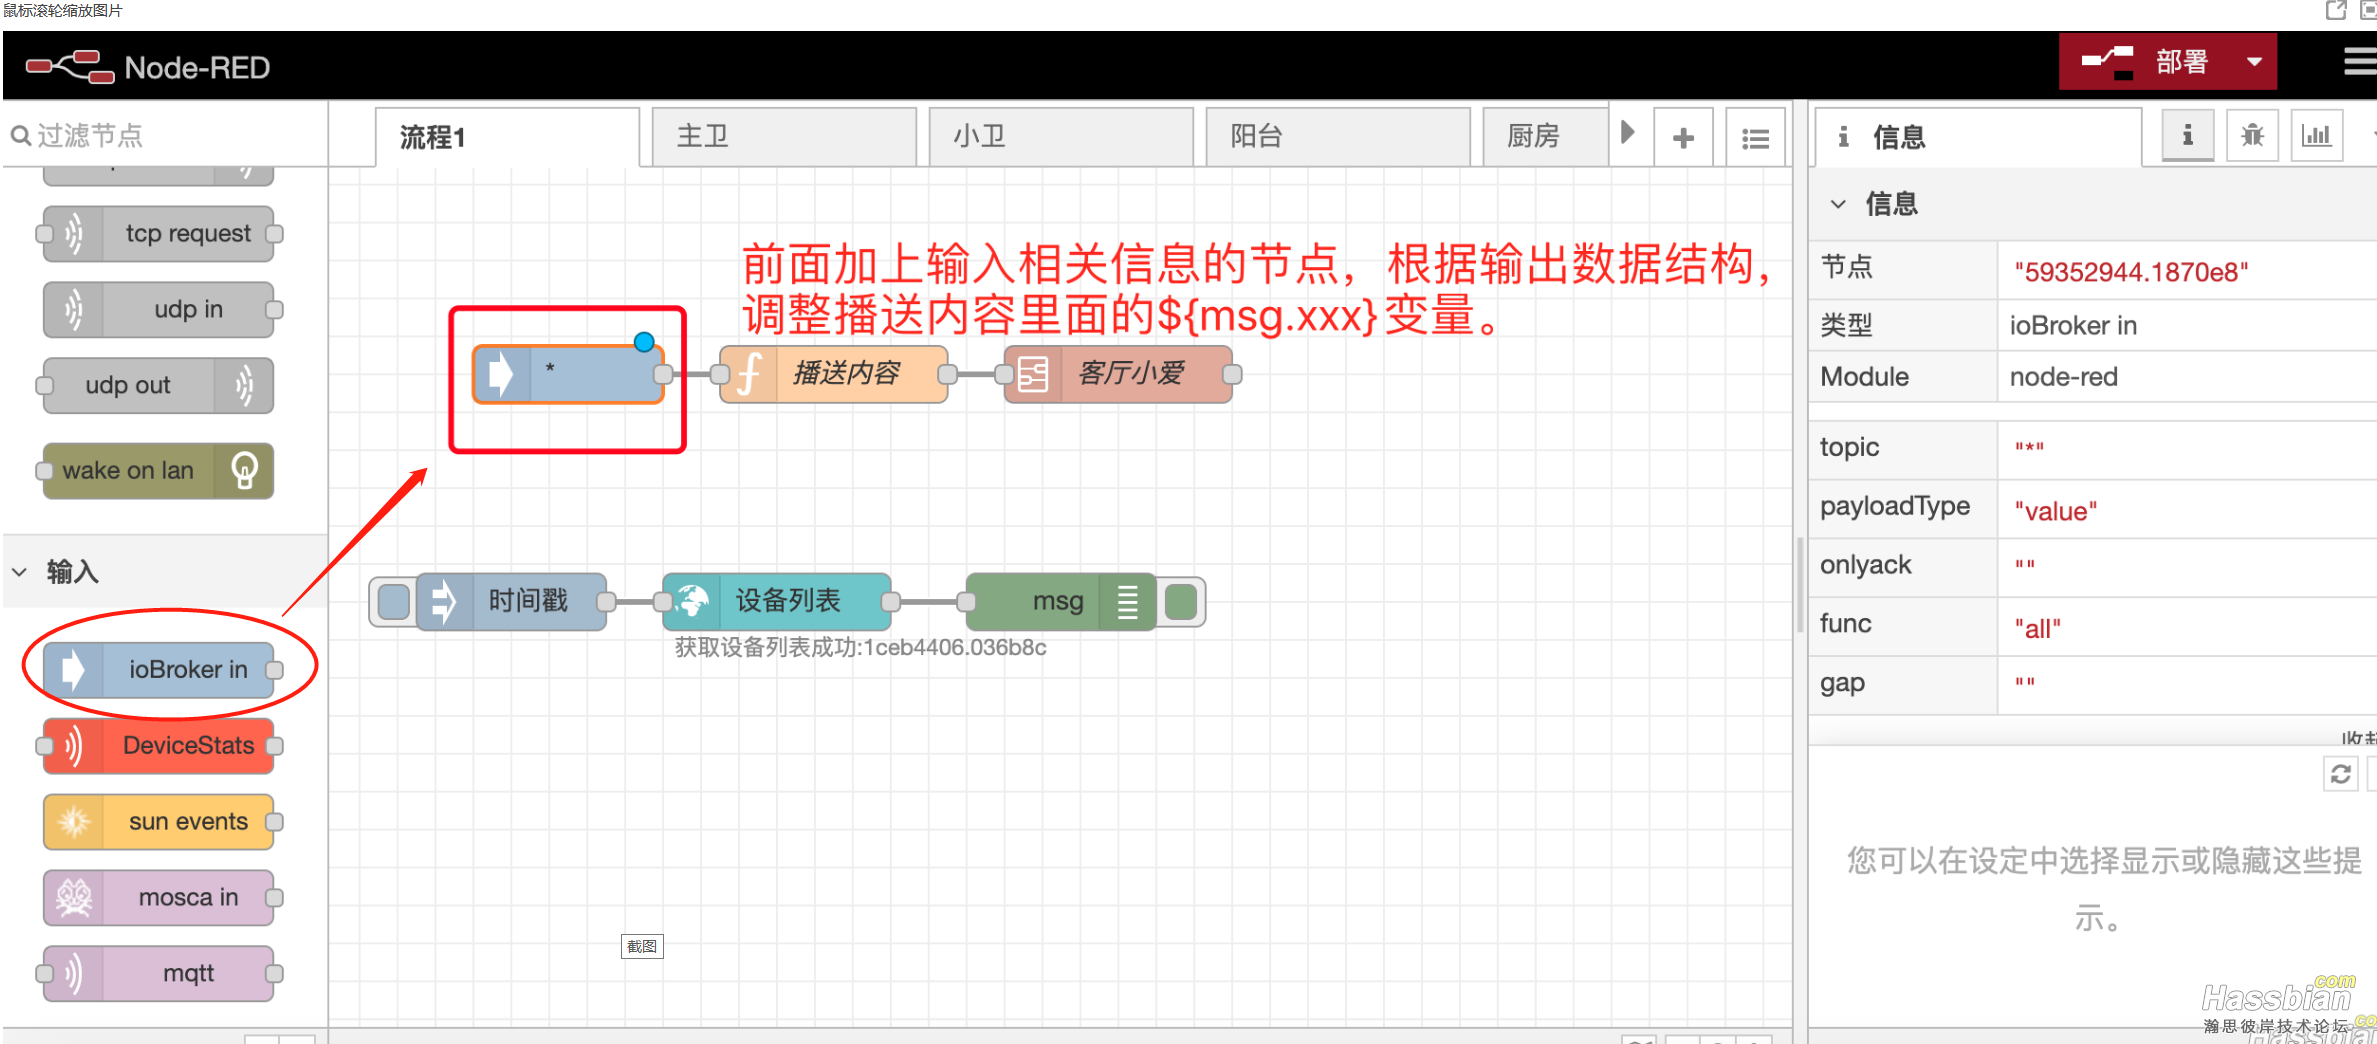Click the globe icon on 设备列表

(693, 602)
